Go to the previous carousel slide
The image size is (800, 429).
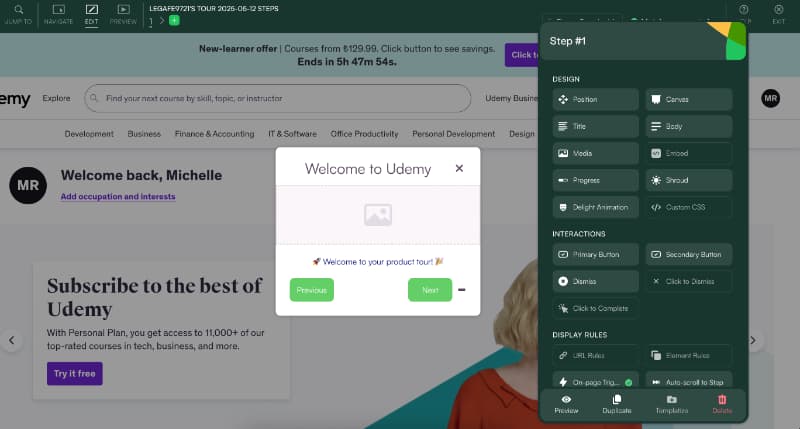[12, 340]
